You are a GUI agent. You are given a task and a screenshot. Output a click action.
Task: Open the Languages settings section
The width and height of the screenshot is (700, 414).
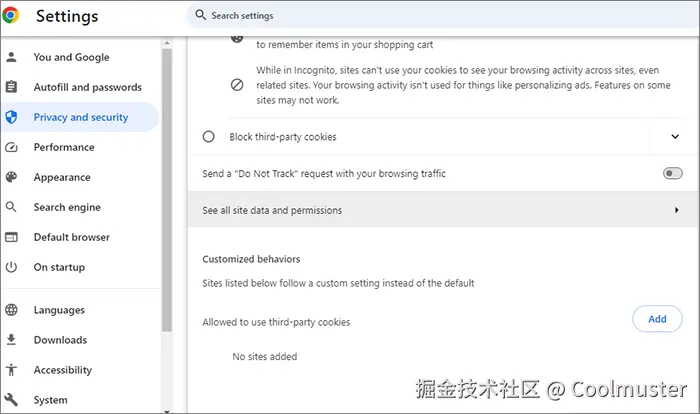pyautogui.click(x=59, y=310)
